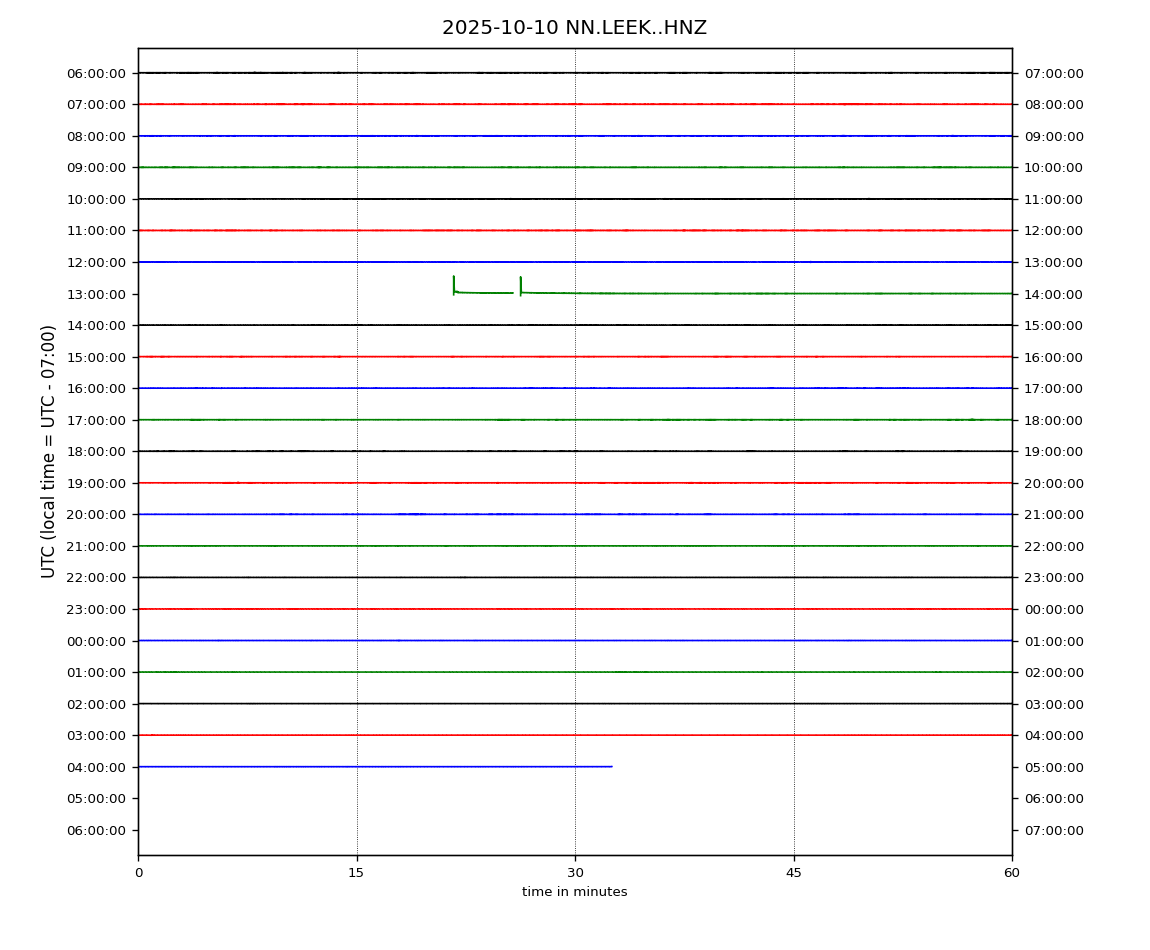Click the "15" tick label on the x-axis
The height and width of the screenshot is (950, 1150).
click(356, 873)
